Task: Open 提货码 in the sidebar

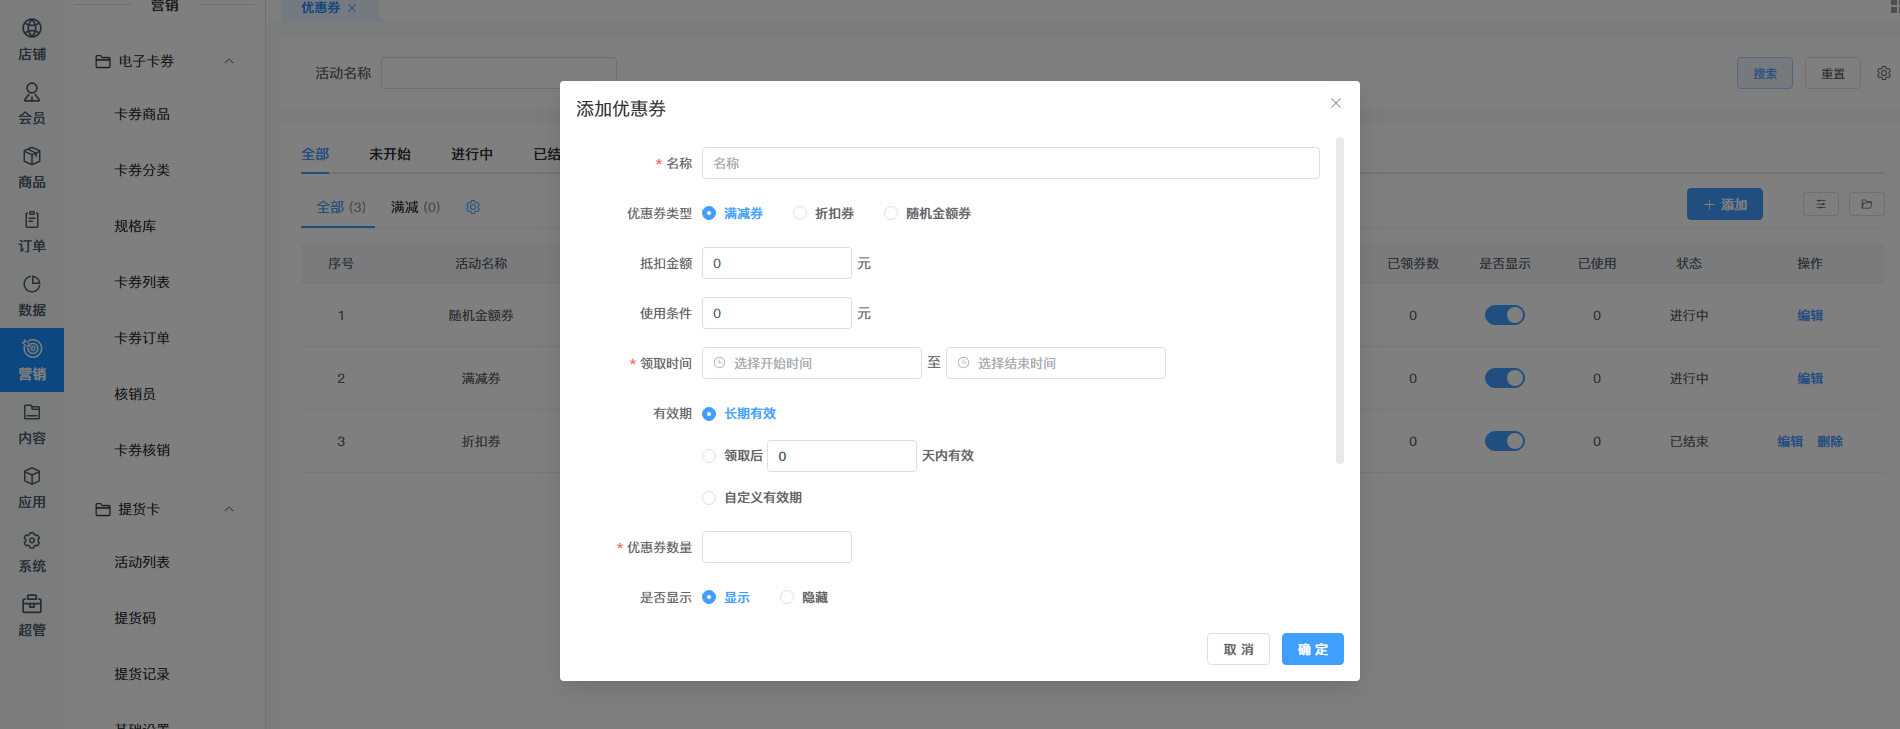Action: tap(135, 618)
